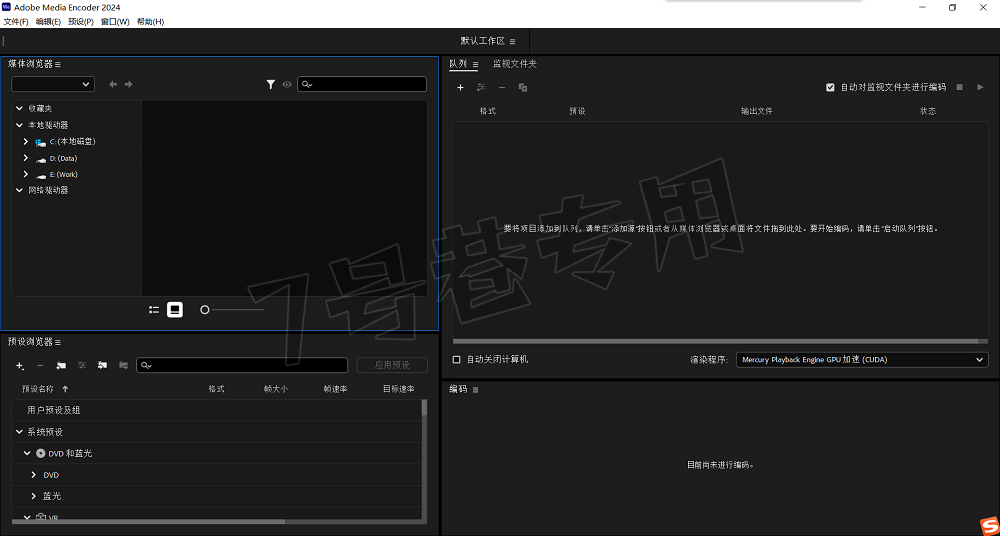
Task: Toggle the Media Browser eye view icon
Action: (287, 84)
